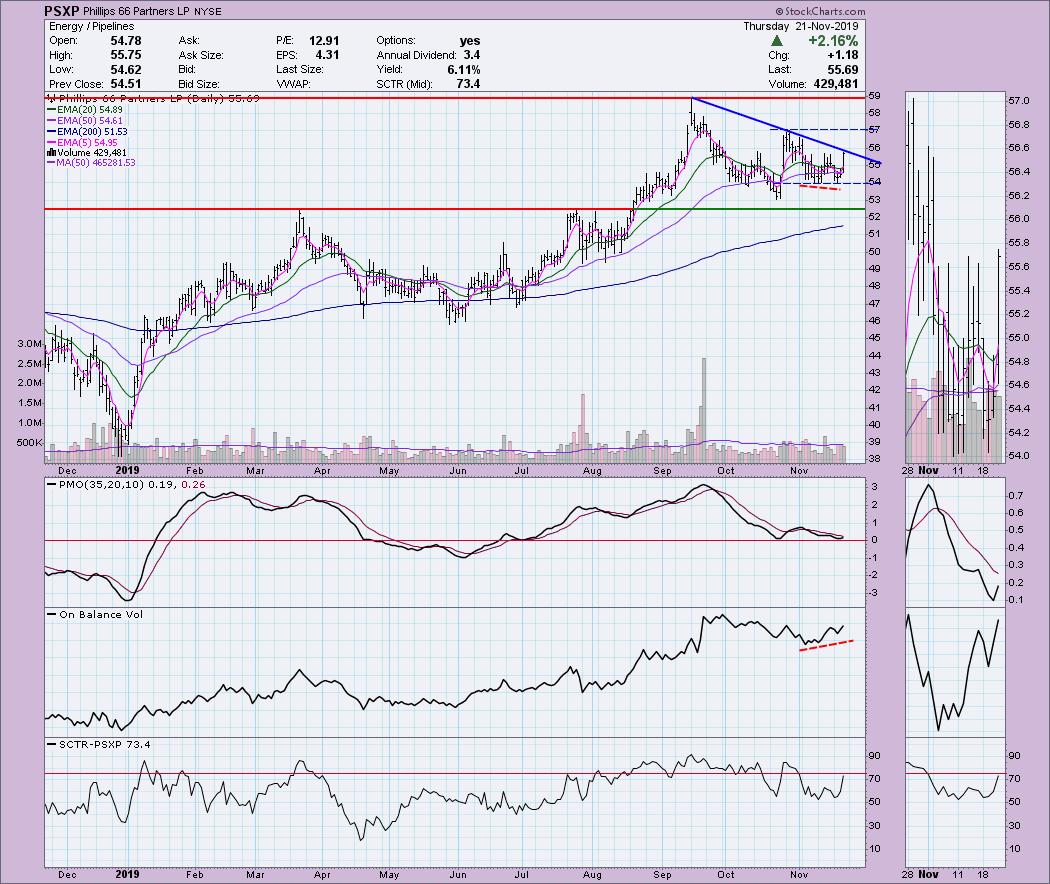Click the +2.16% percent change
The width and height of the screenshot is (1050, 884).
click(833, 41)
